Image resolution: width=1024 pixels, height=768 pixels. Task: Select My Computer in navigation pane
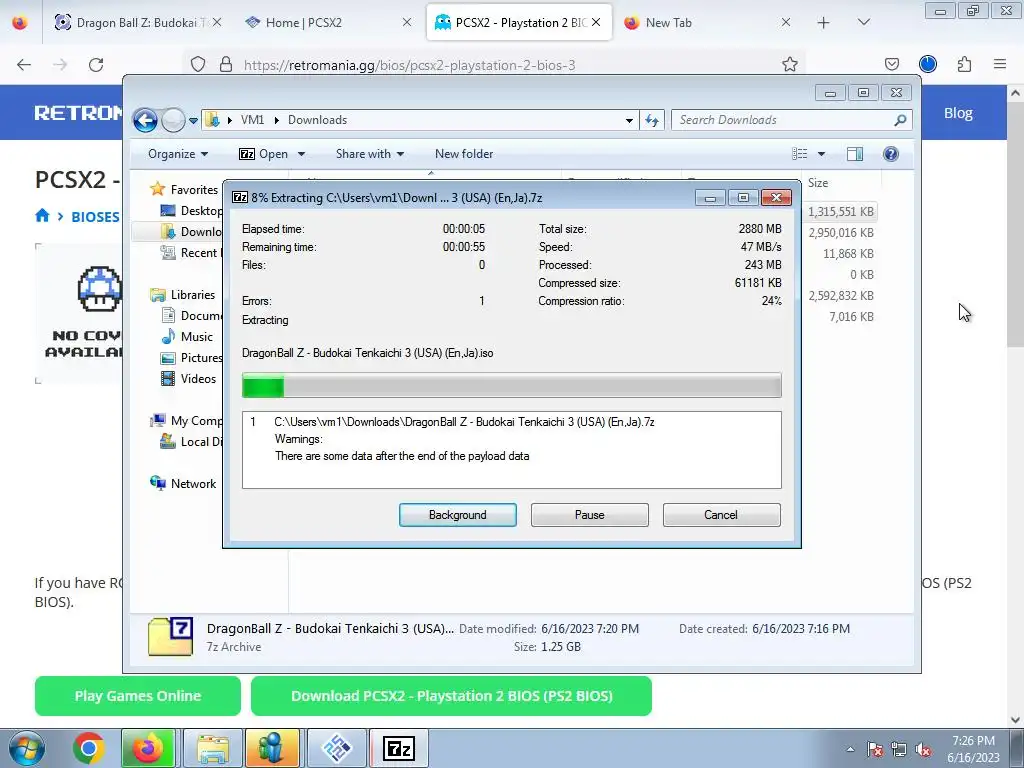pos(186,421)
